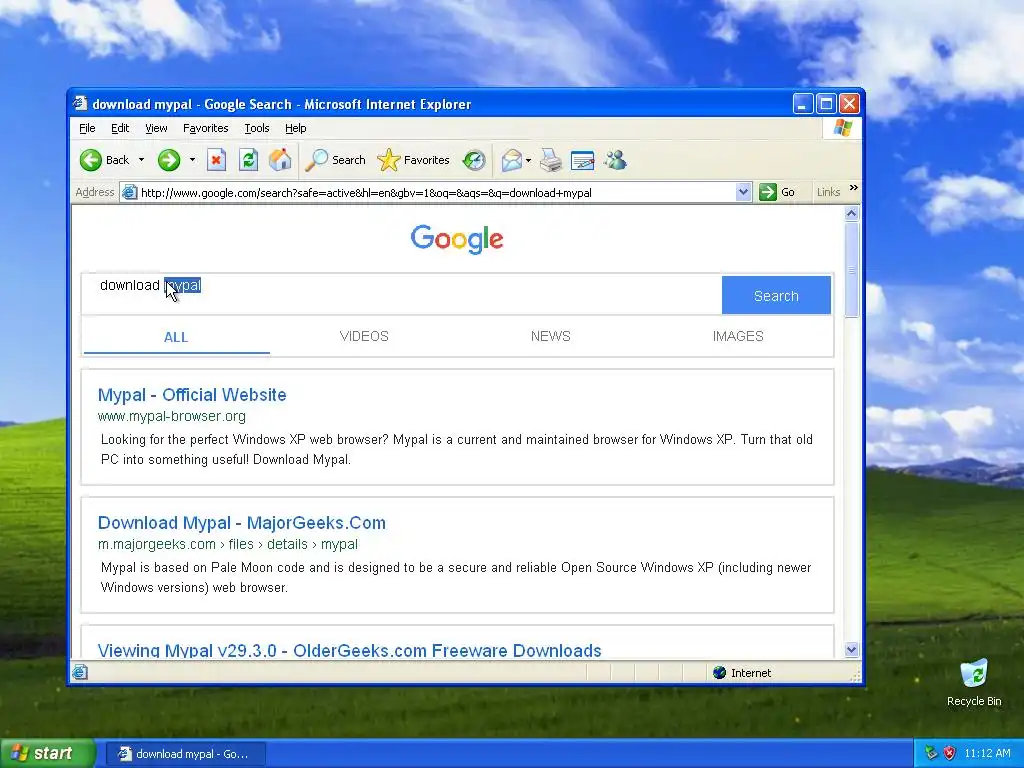Maximize the Internet Explorer window
This screenshot has height=768, width=1024.
pos(826,103)
